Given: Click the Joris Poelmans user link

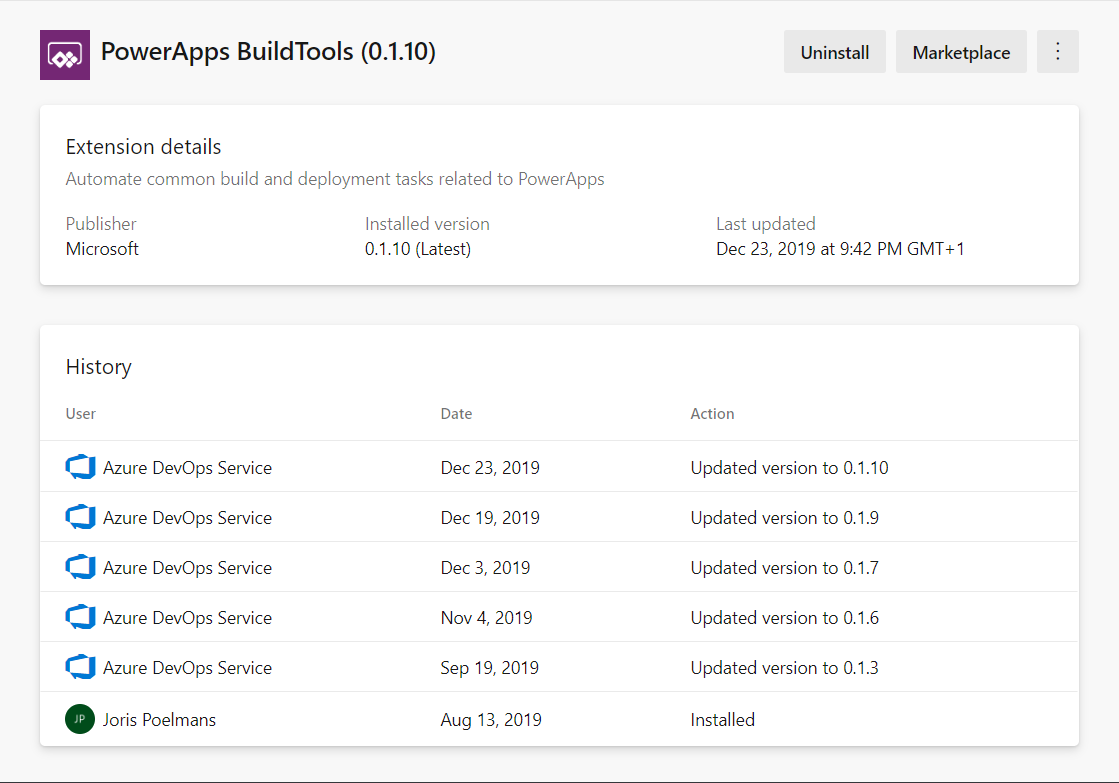Looking at the screenshot, I should pos(159,719).
